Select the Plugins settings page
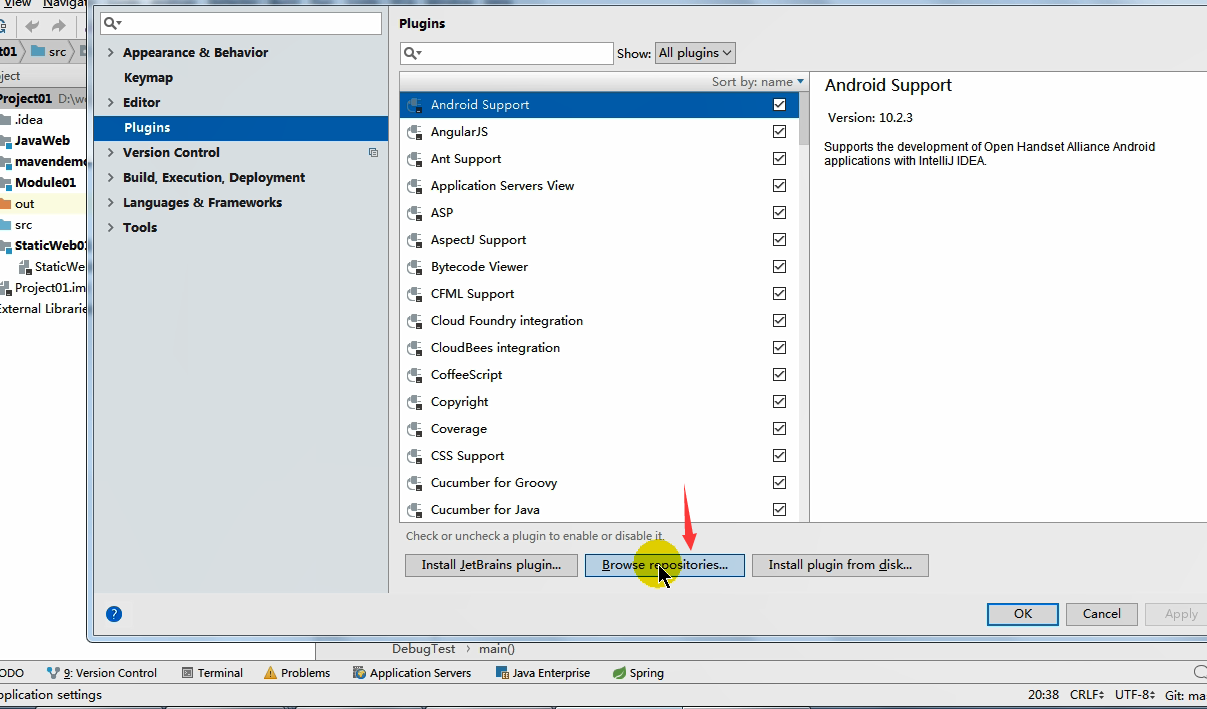The height and width of the screenshot is (709, 1207). [240, 128]
